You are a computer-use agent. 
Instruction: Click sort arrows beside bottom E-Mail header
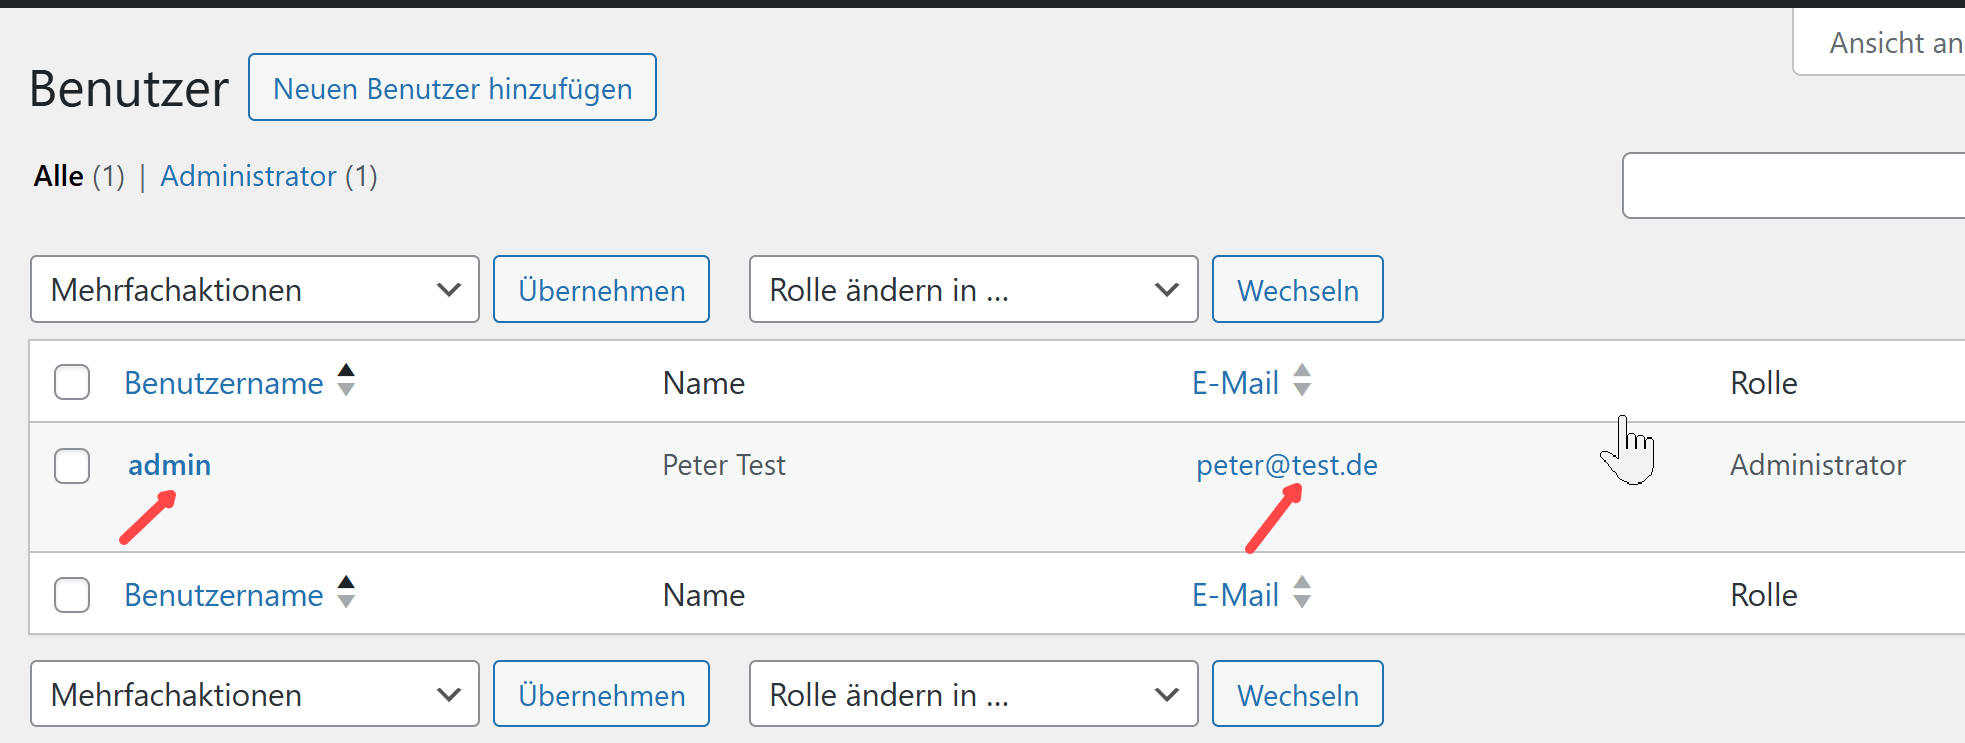pyautogui.click(x=1301, y=593)
